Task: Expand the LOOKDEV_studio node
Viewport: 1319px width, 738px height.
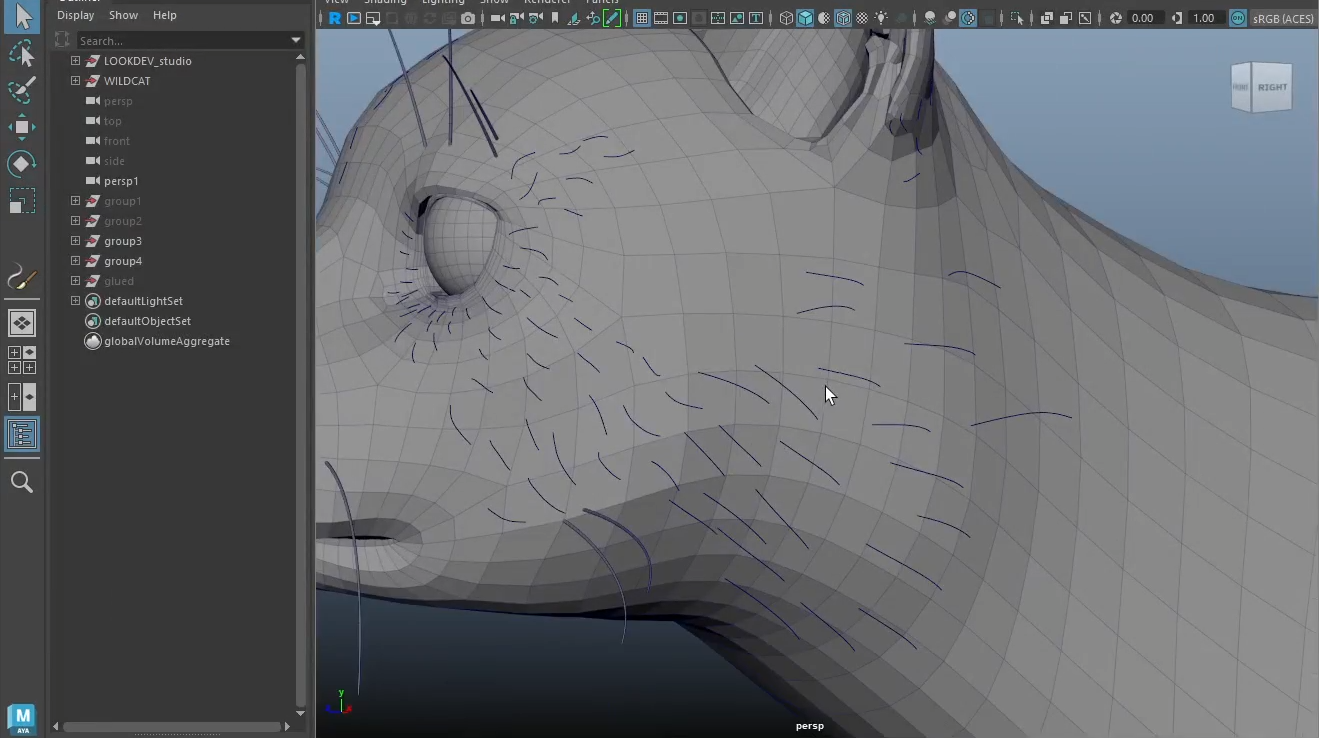Action: click(x=75, y=61)
